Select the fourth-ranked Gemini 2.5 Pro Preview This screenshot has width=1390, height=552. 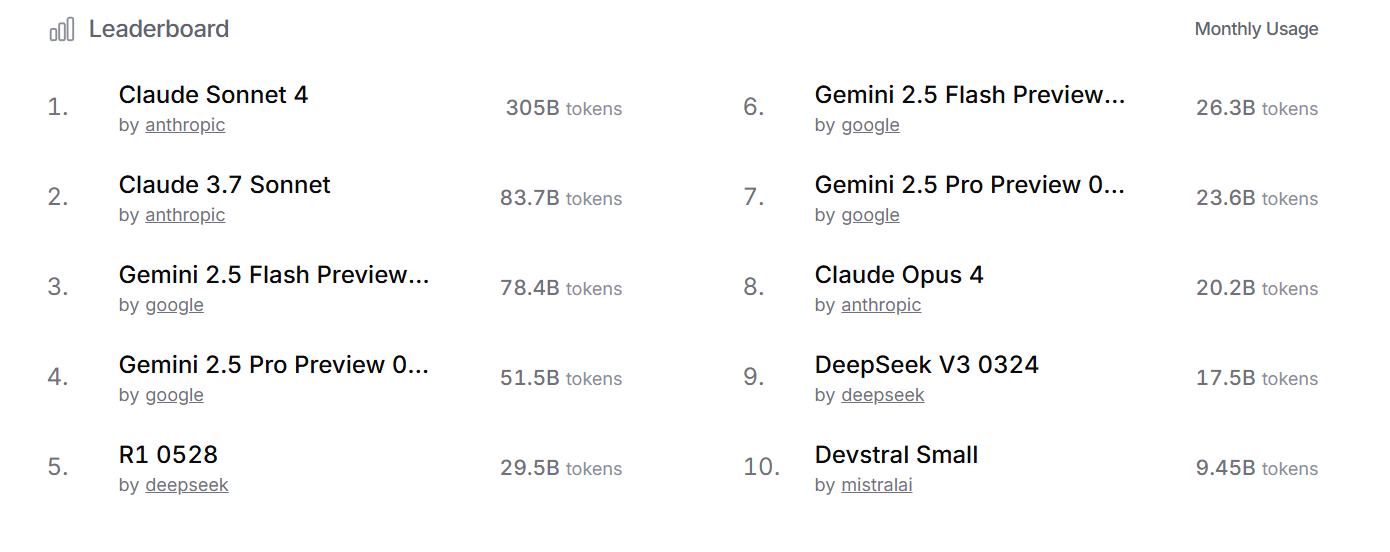pyautogui.click(x=274, y=365)
